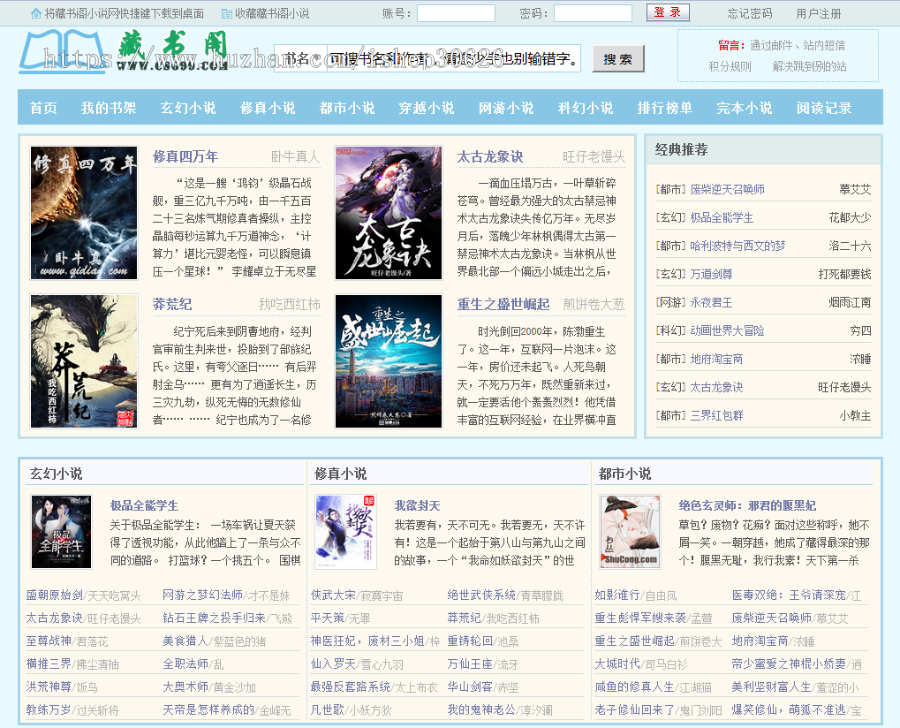Viewport: 900px width, 728px height.
Task: Click the 莽荒纪 book cover
Action: tap(84, 361)
